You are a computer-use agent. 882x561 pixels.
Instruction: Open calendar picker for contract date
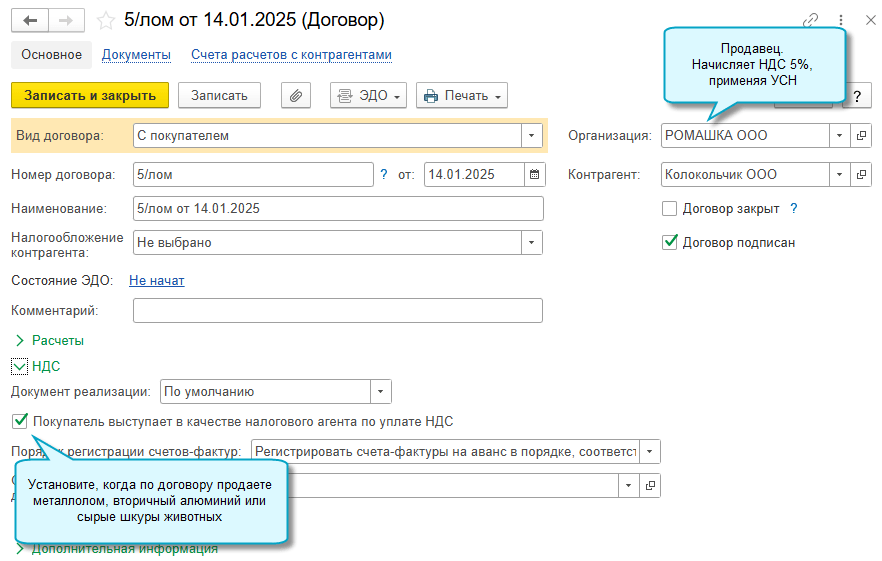coord(535,174)
